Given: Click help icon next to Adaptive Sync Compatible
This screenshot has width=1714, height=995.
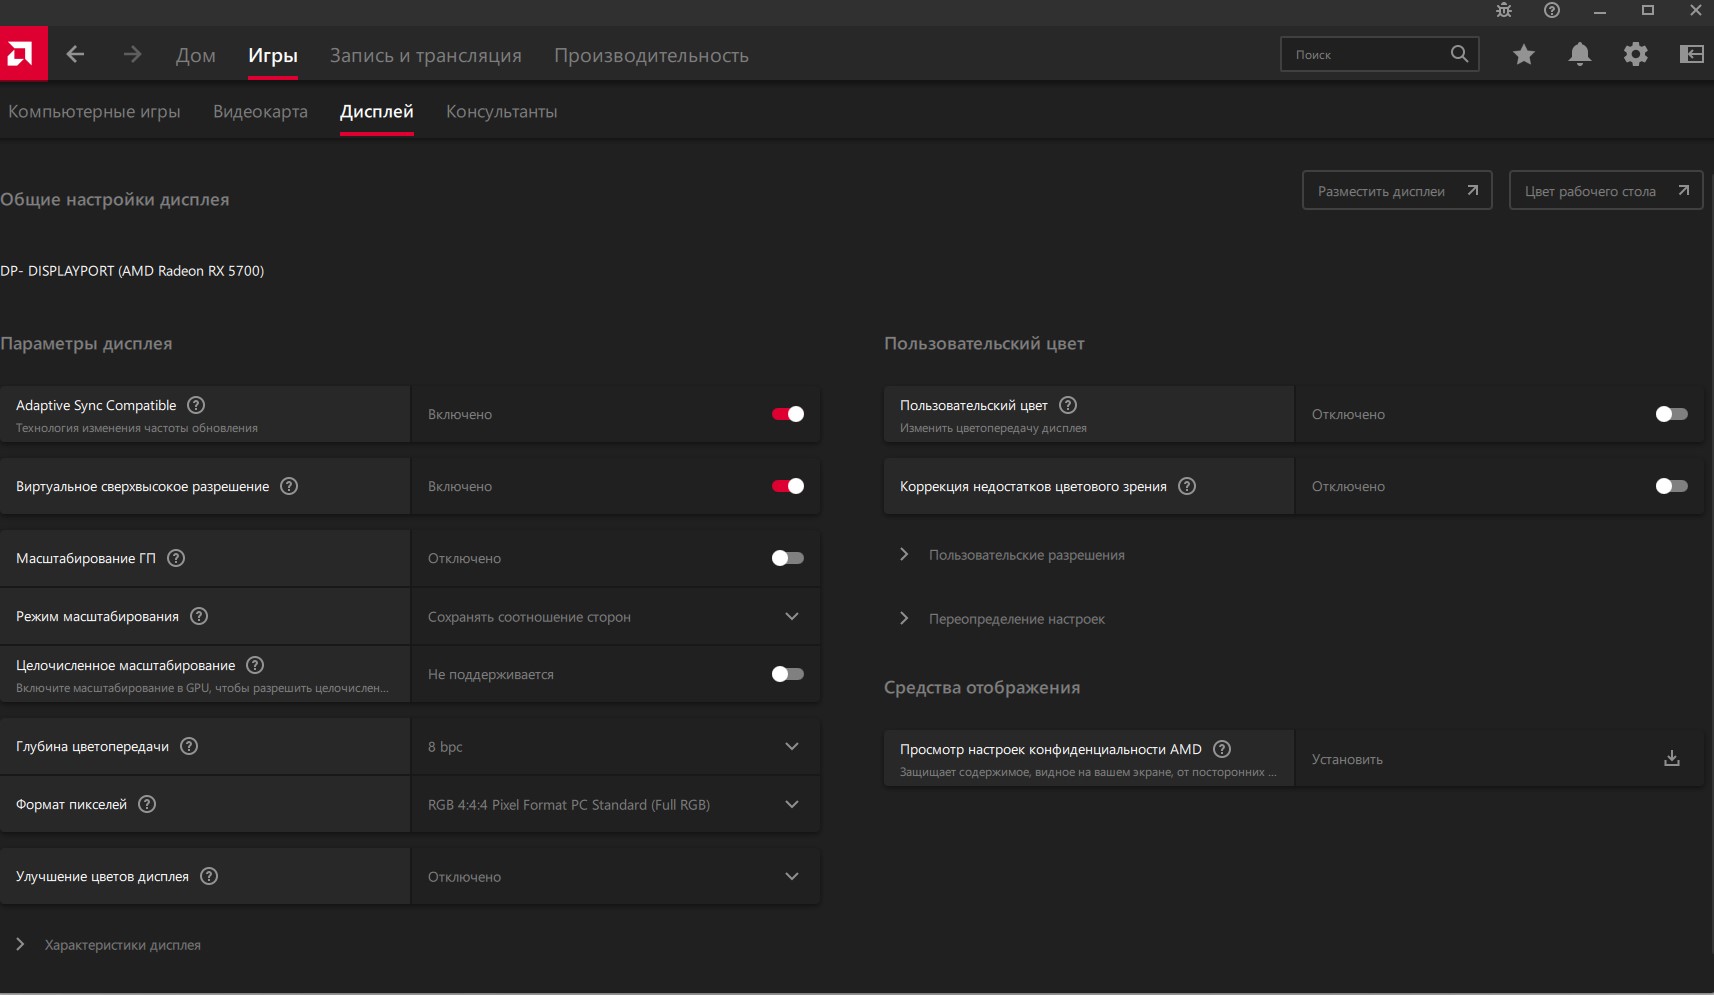Looking at the screenshot, I should coord(196,405).
